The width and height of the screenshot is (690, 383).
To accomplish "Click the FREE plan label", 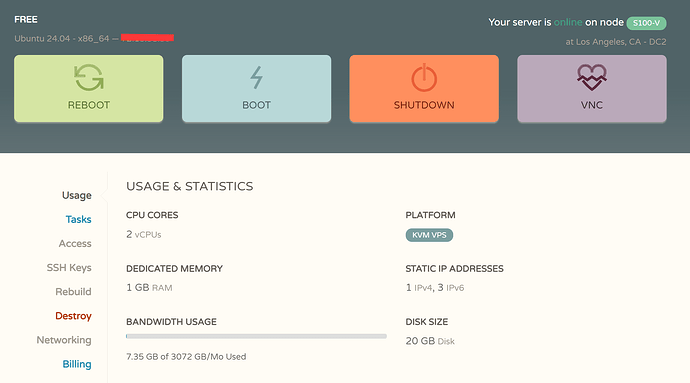I will [x=26, y=19].
